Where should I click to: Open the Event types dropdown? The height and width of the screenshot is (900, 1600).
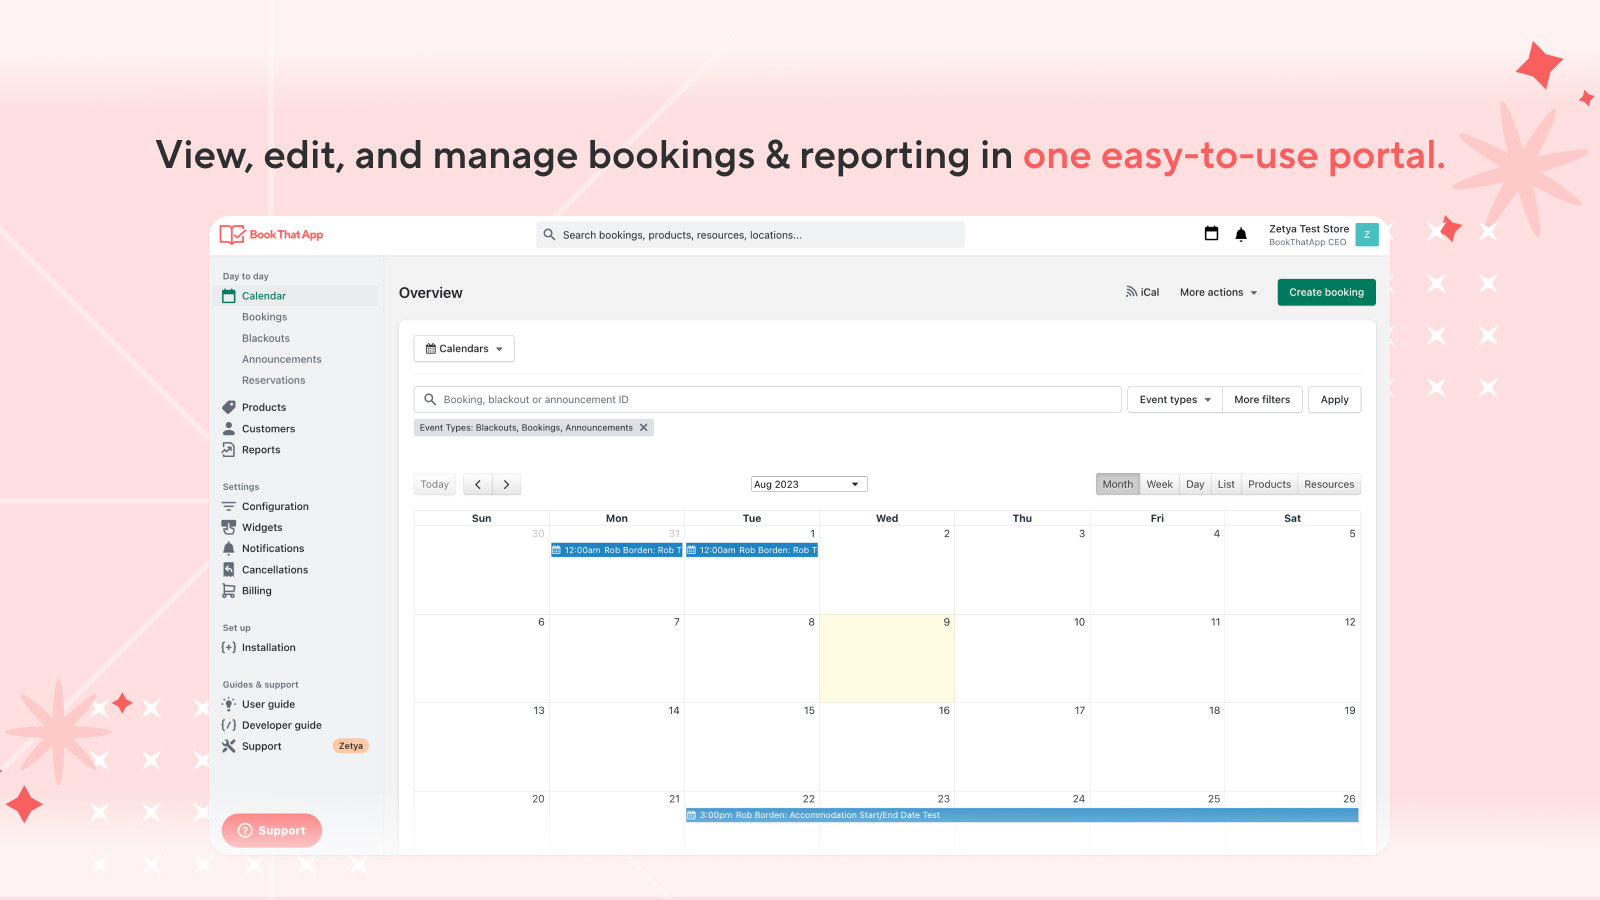[x=1175, y=400]
